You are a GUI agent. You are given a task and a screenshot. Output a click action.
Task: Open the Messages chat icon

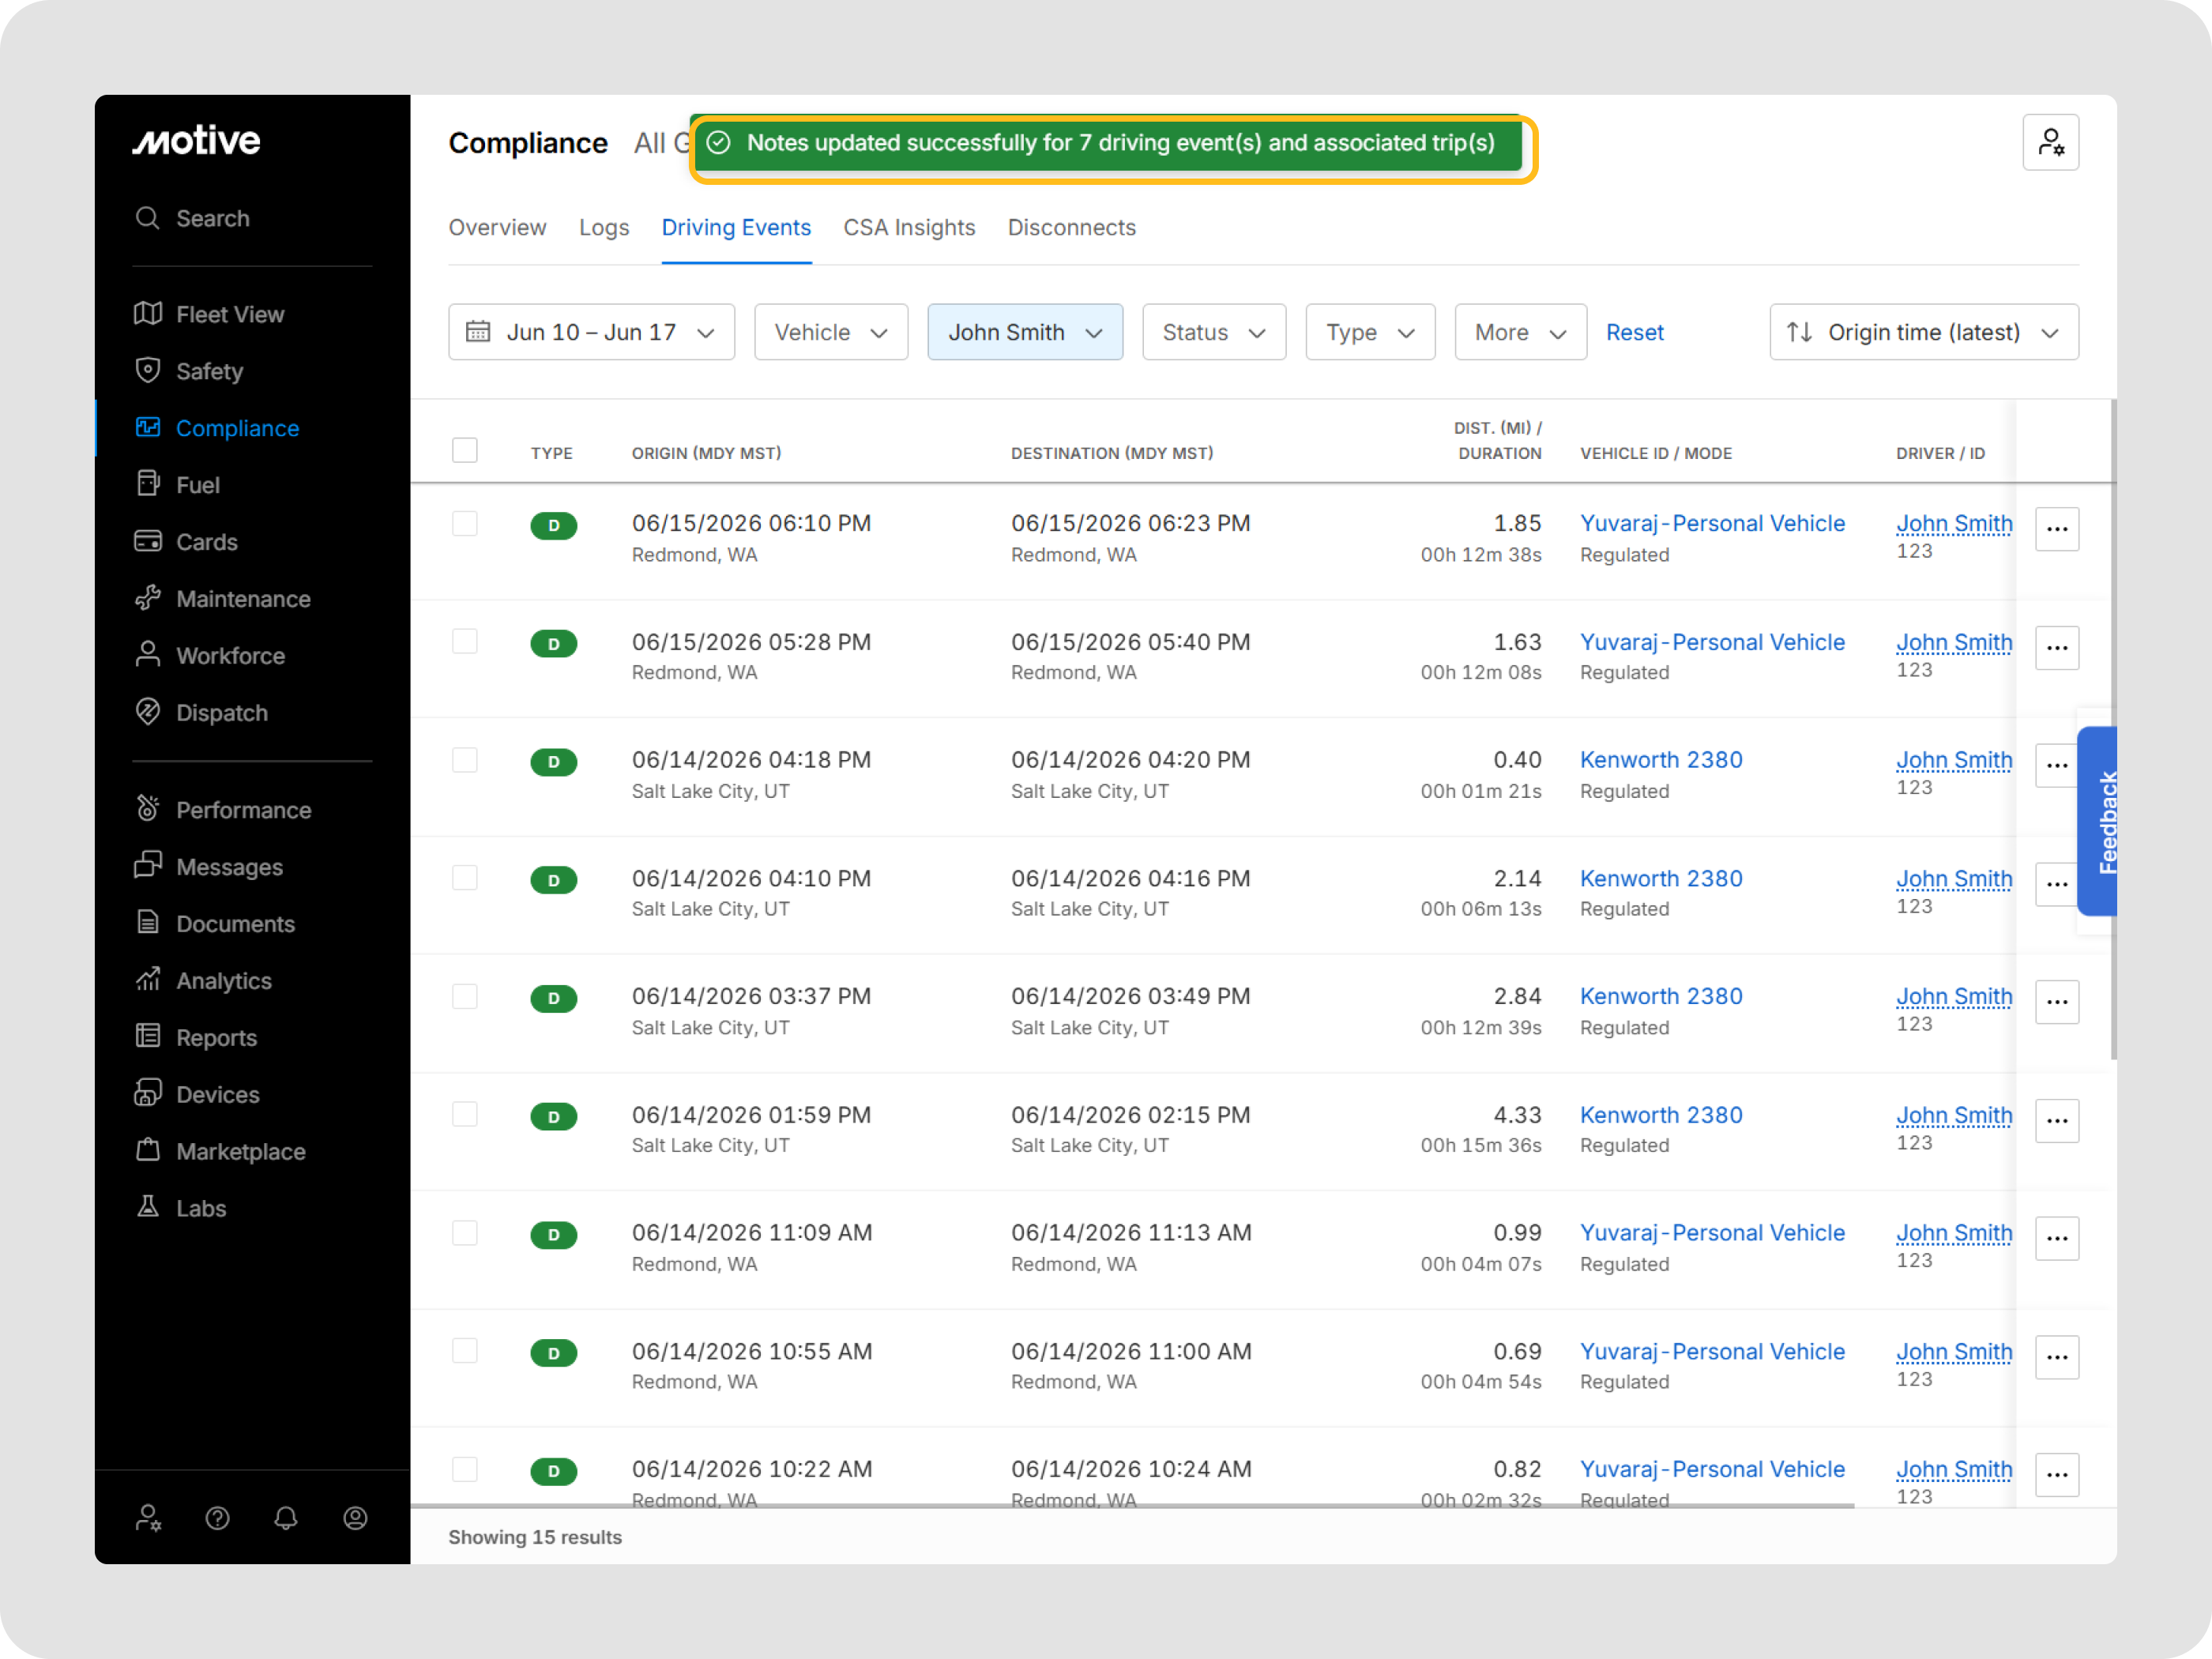coord(148,865)
